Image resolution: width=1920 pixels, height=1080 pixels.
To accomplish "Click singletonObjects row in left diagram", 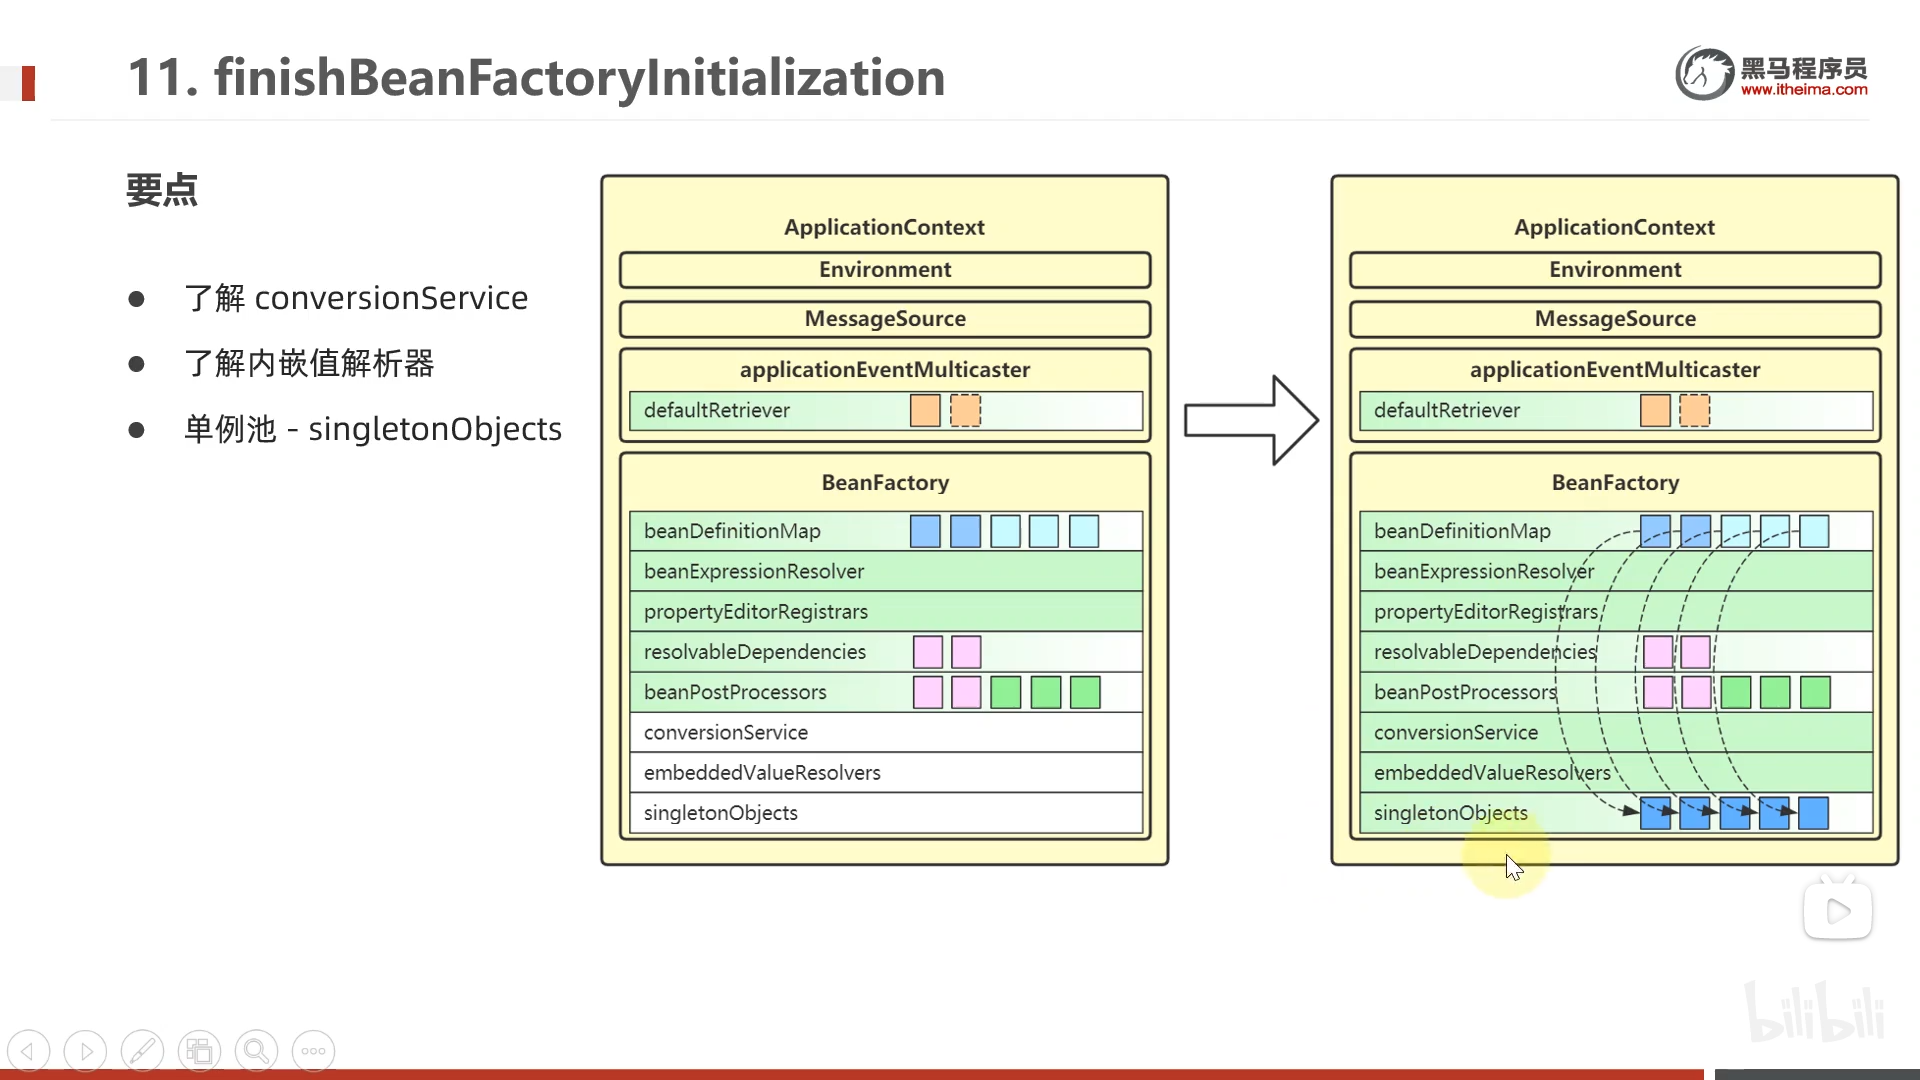I will (x=886, y=813).
